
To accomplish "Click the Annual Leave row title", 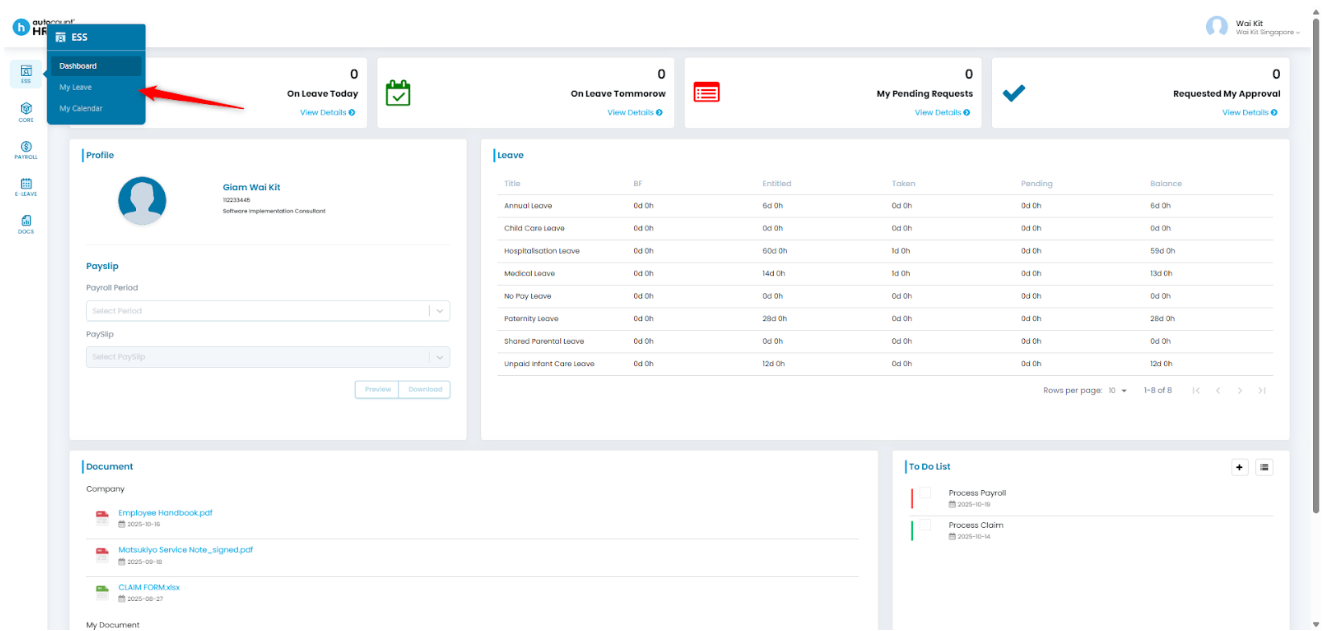I will click(x=528, y=206).
